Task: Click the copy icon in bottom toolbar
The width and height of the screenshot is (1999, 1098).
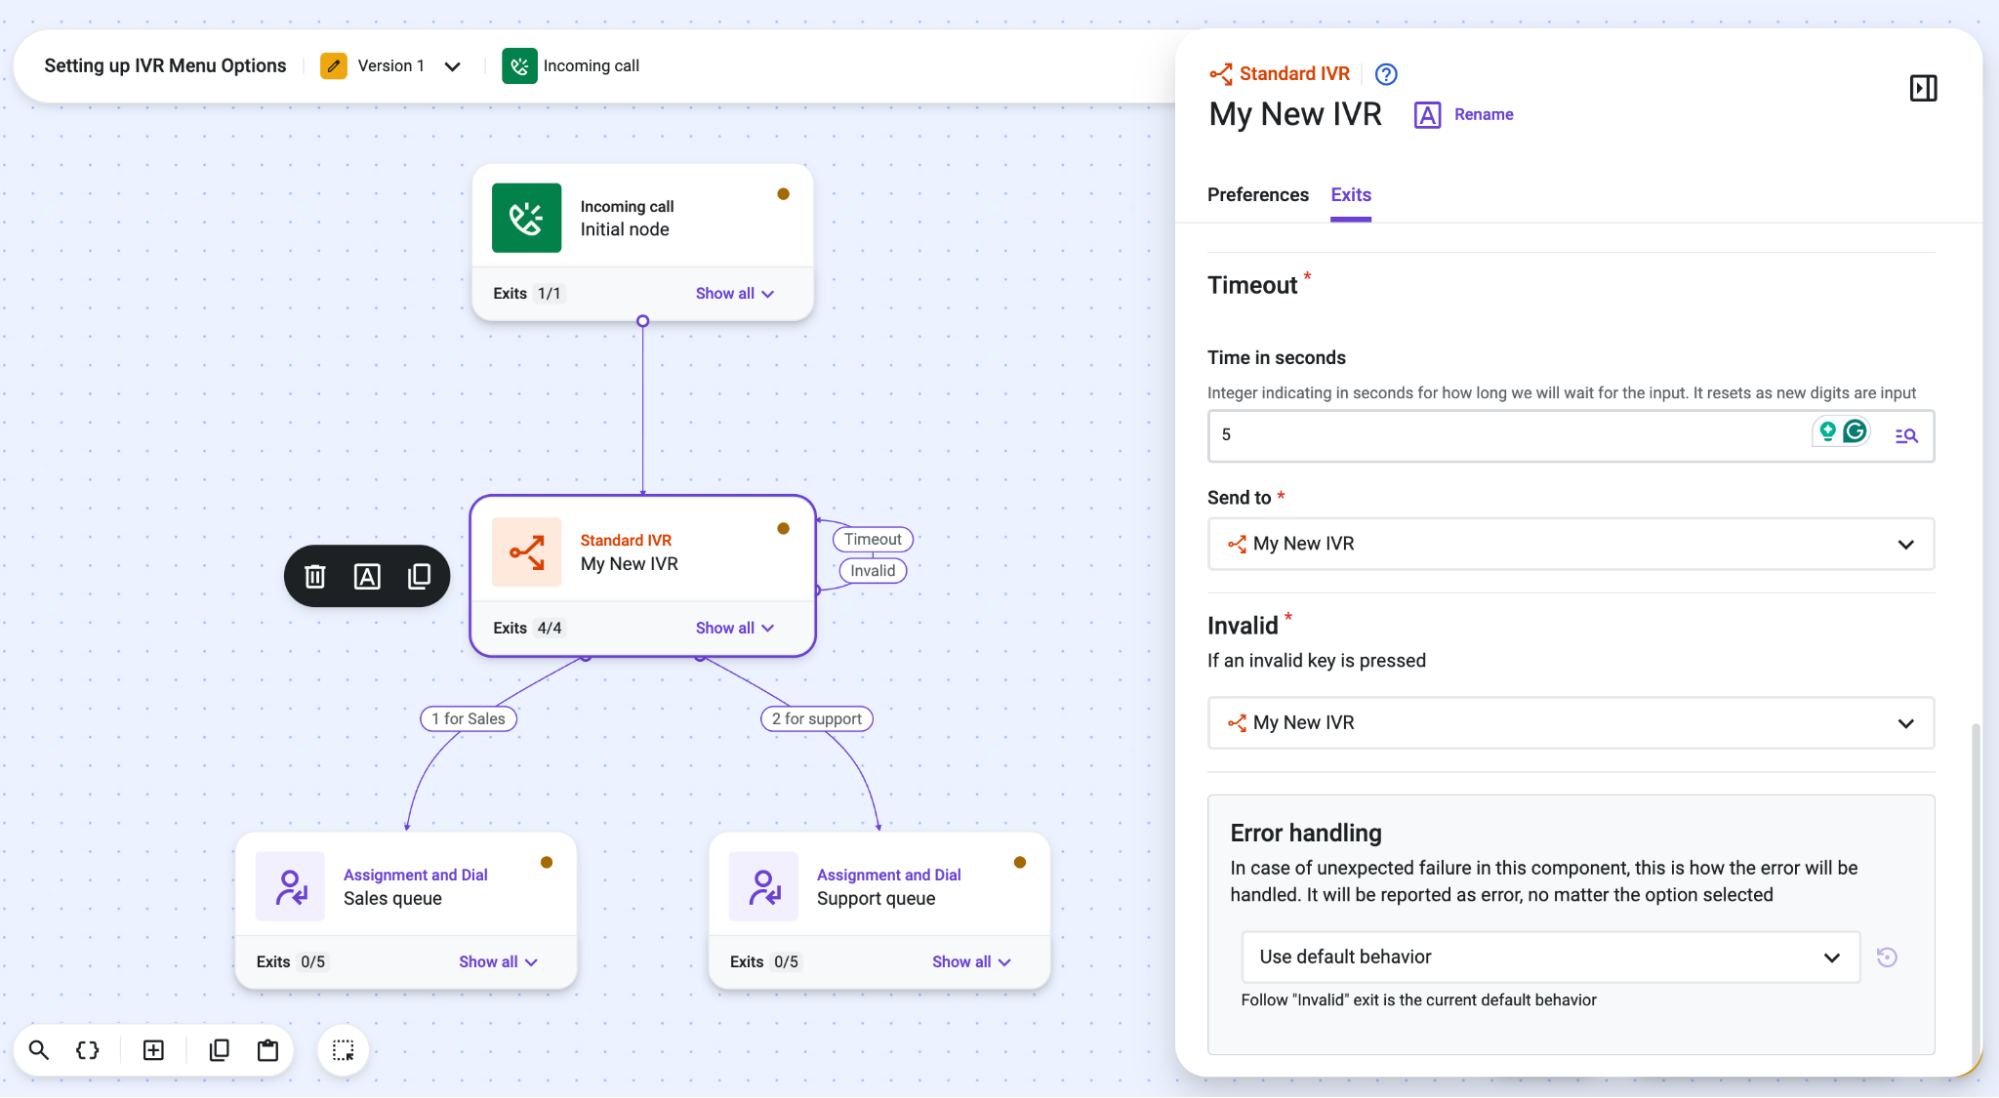Action: tap(219, 1050)
